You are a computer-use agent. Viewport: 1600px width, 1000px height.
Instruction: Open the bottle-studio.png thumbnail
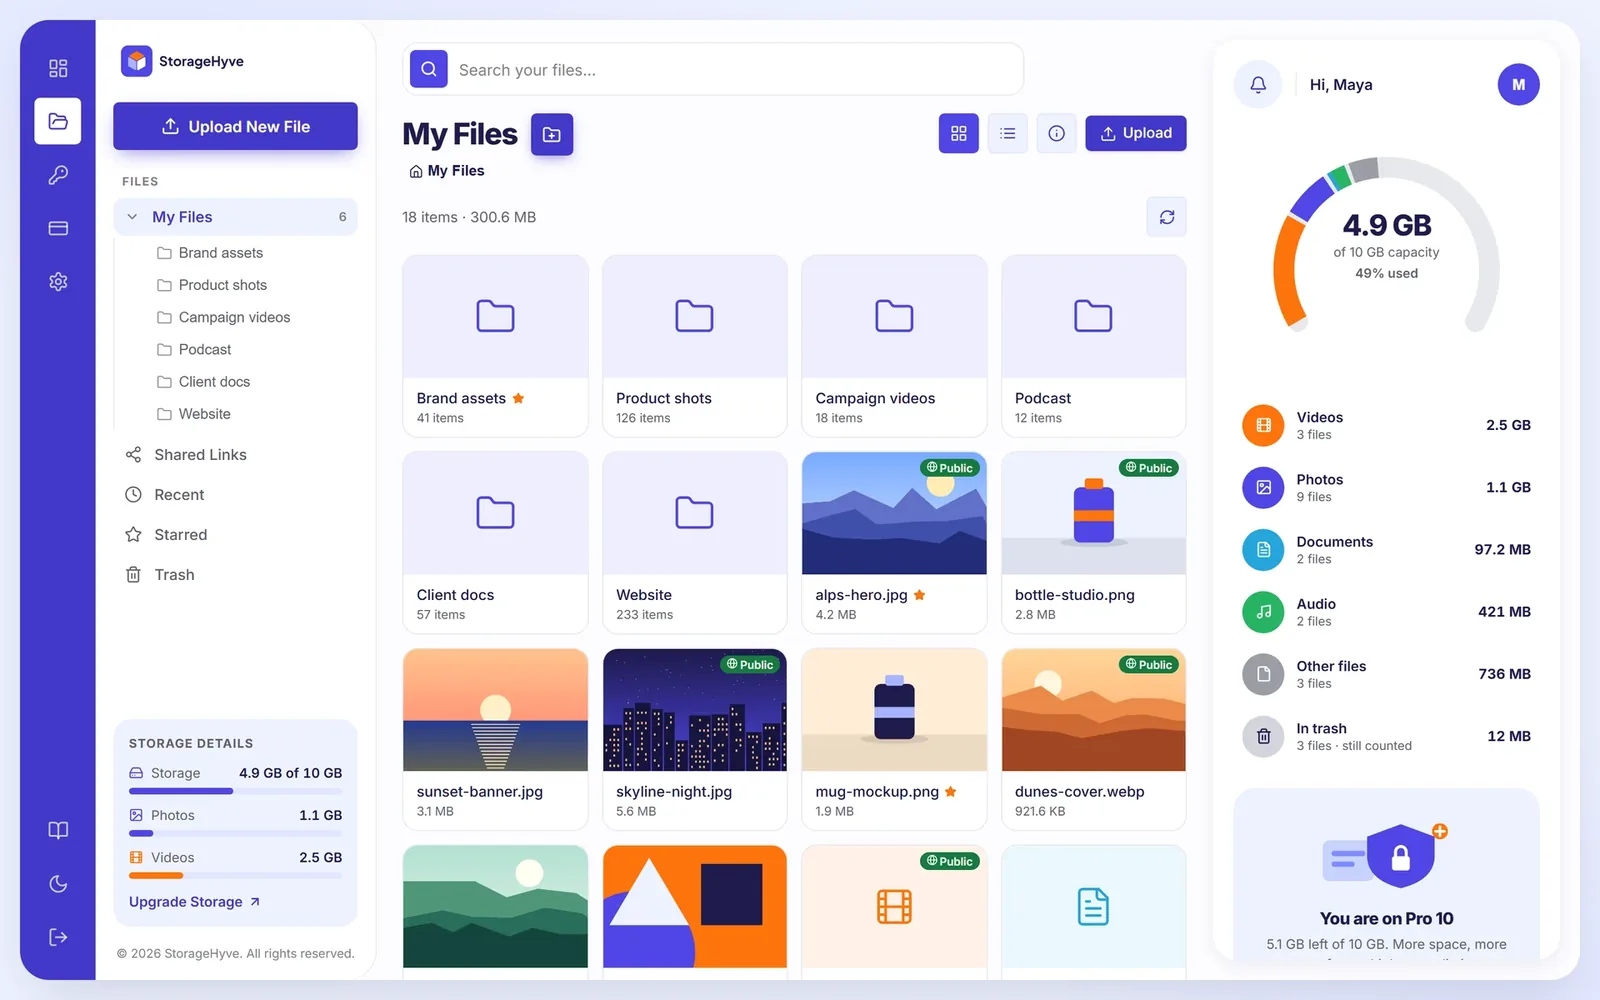[x=1093, y=513]
